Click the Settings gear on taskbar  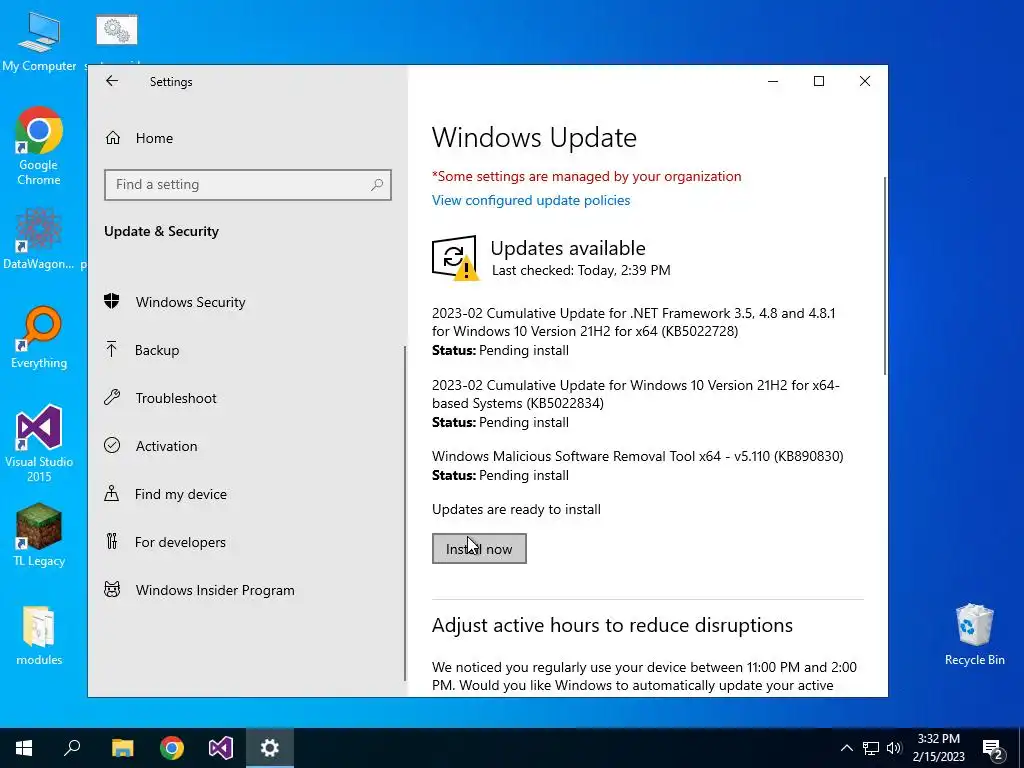point(270,748)
